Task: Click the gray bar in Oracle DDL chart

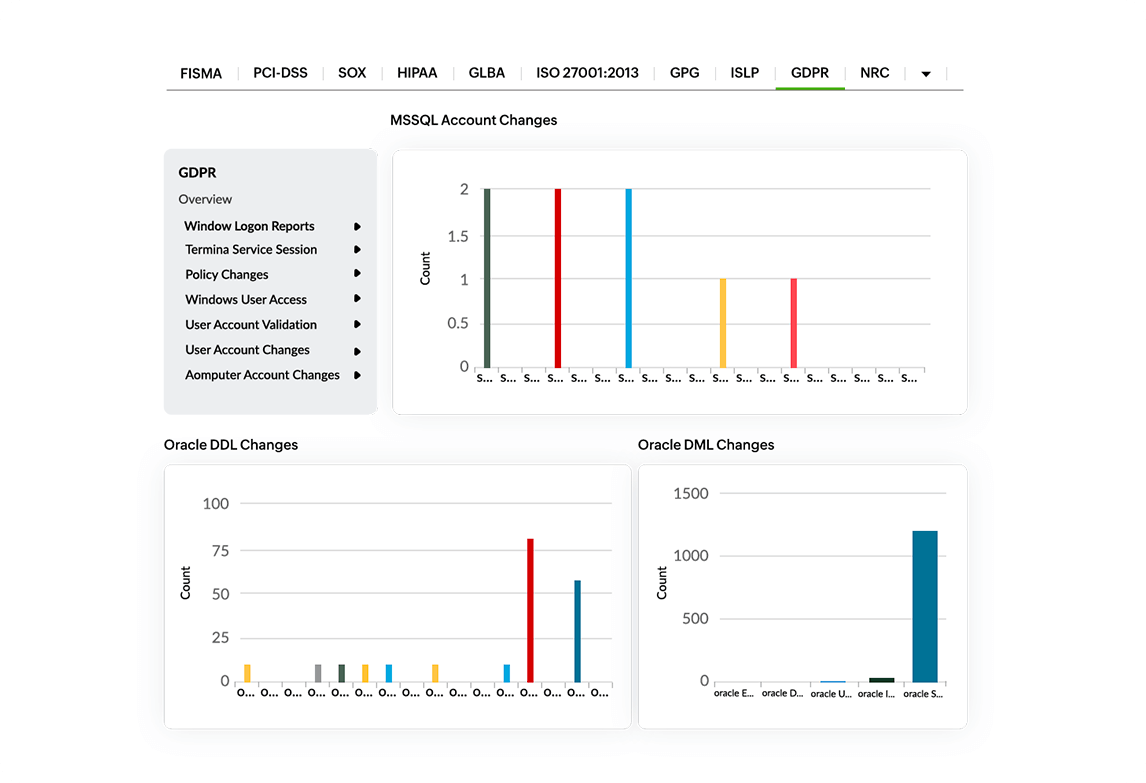Action: point(318,673)
